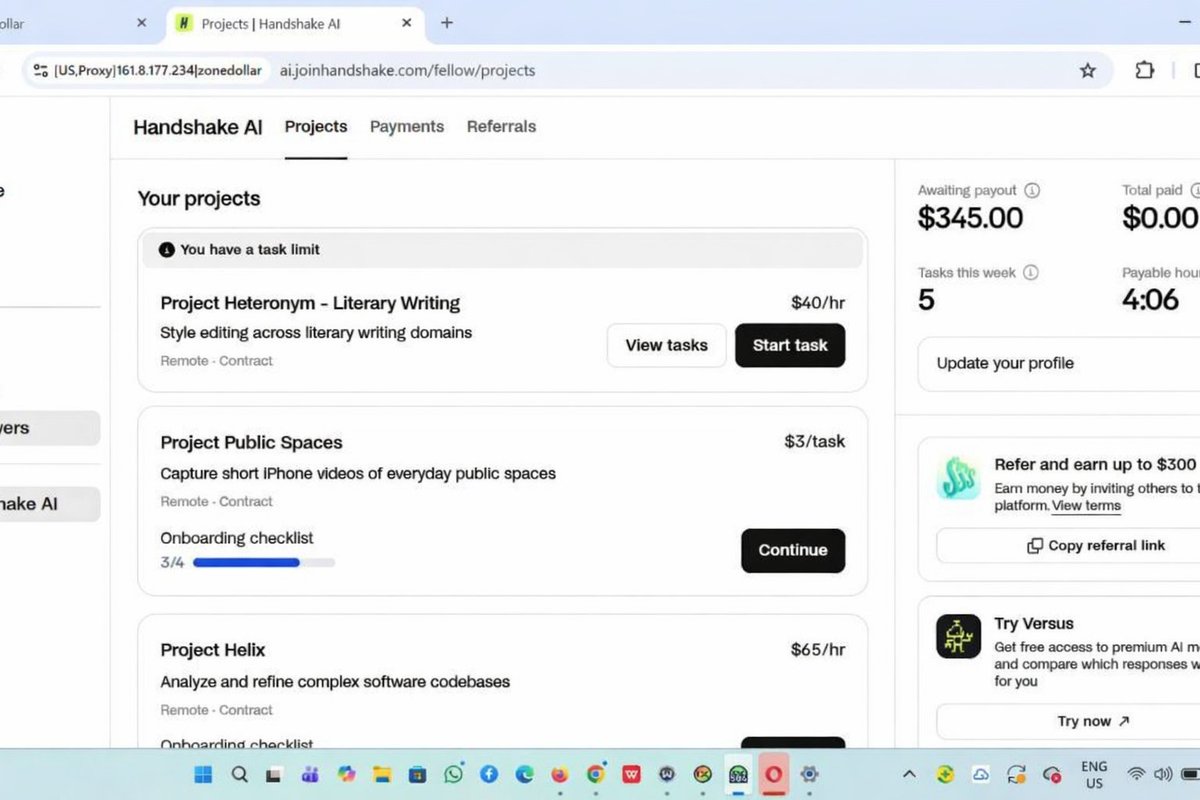Screen dimensions: 1200x800
Task: Open Microsoft Store from the taskbar
Action: [x=417, y=774]
